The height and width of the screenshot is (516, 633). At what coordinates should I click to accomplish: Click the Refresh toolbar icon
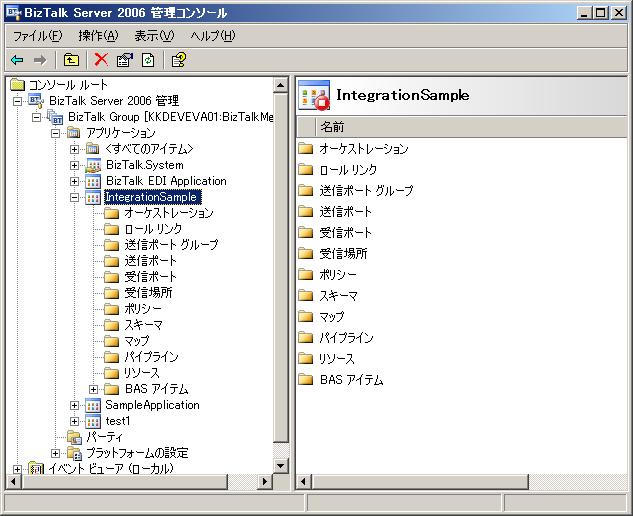tap(148, 60)
